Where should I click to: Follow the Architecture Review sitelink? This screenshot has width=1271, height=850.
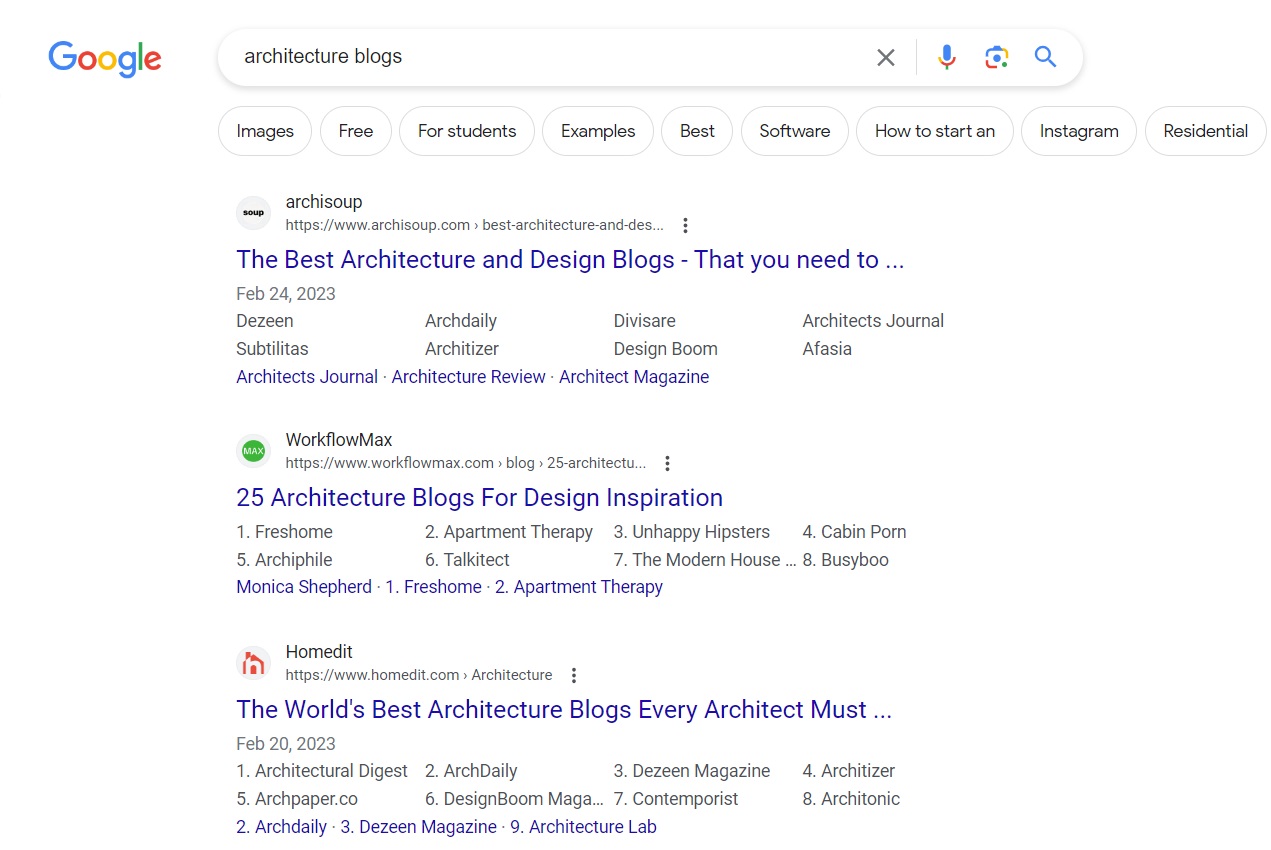click(x=468, y=377)
